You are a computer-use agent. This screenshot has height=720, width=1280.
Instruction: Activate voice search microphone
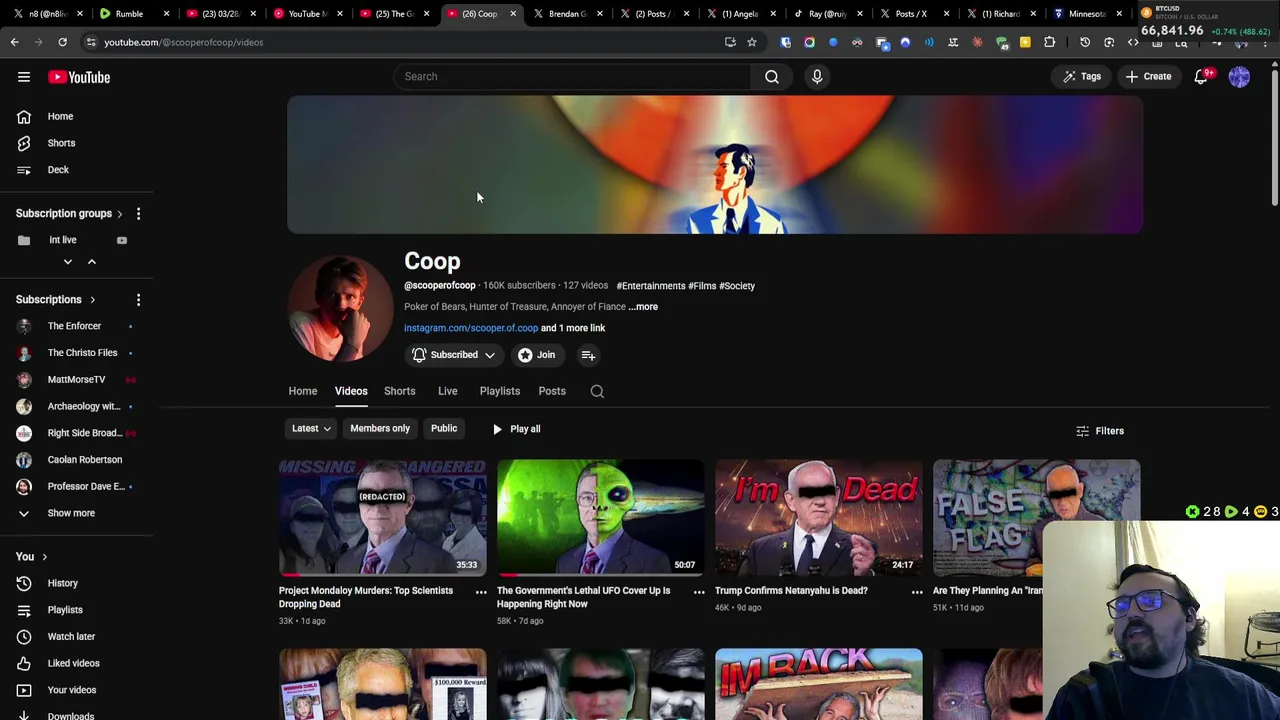coord(817,76)
